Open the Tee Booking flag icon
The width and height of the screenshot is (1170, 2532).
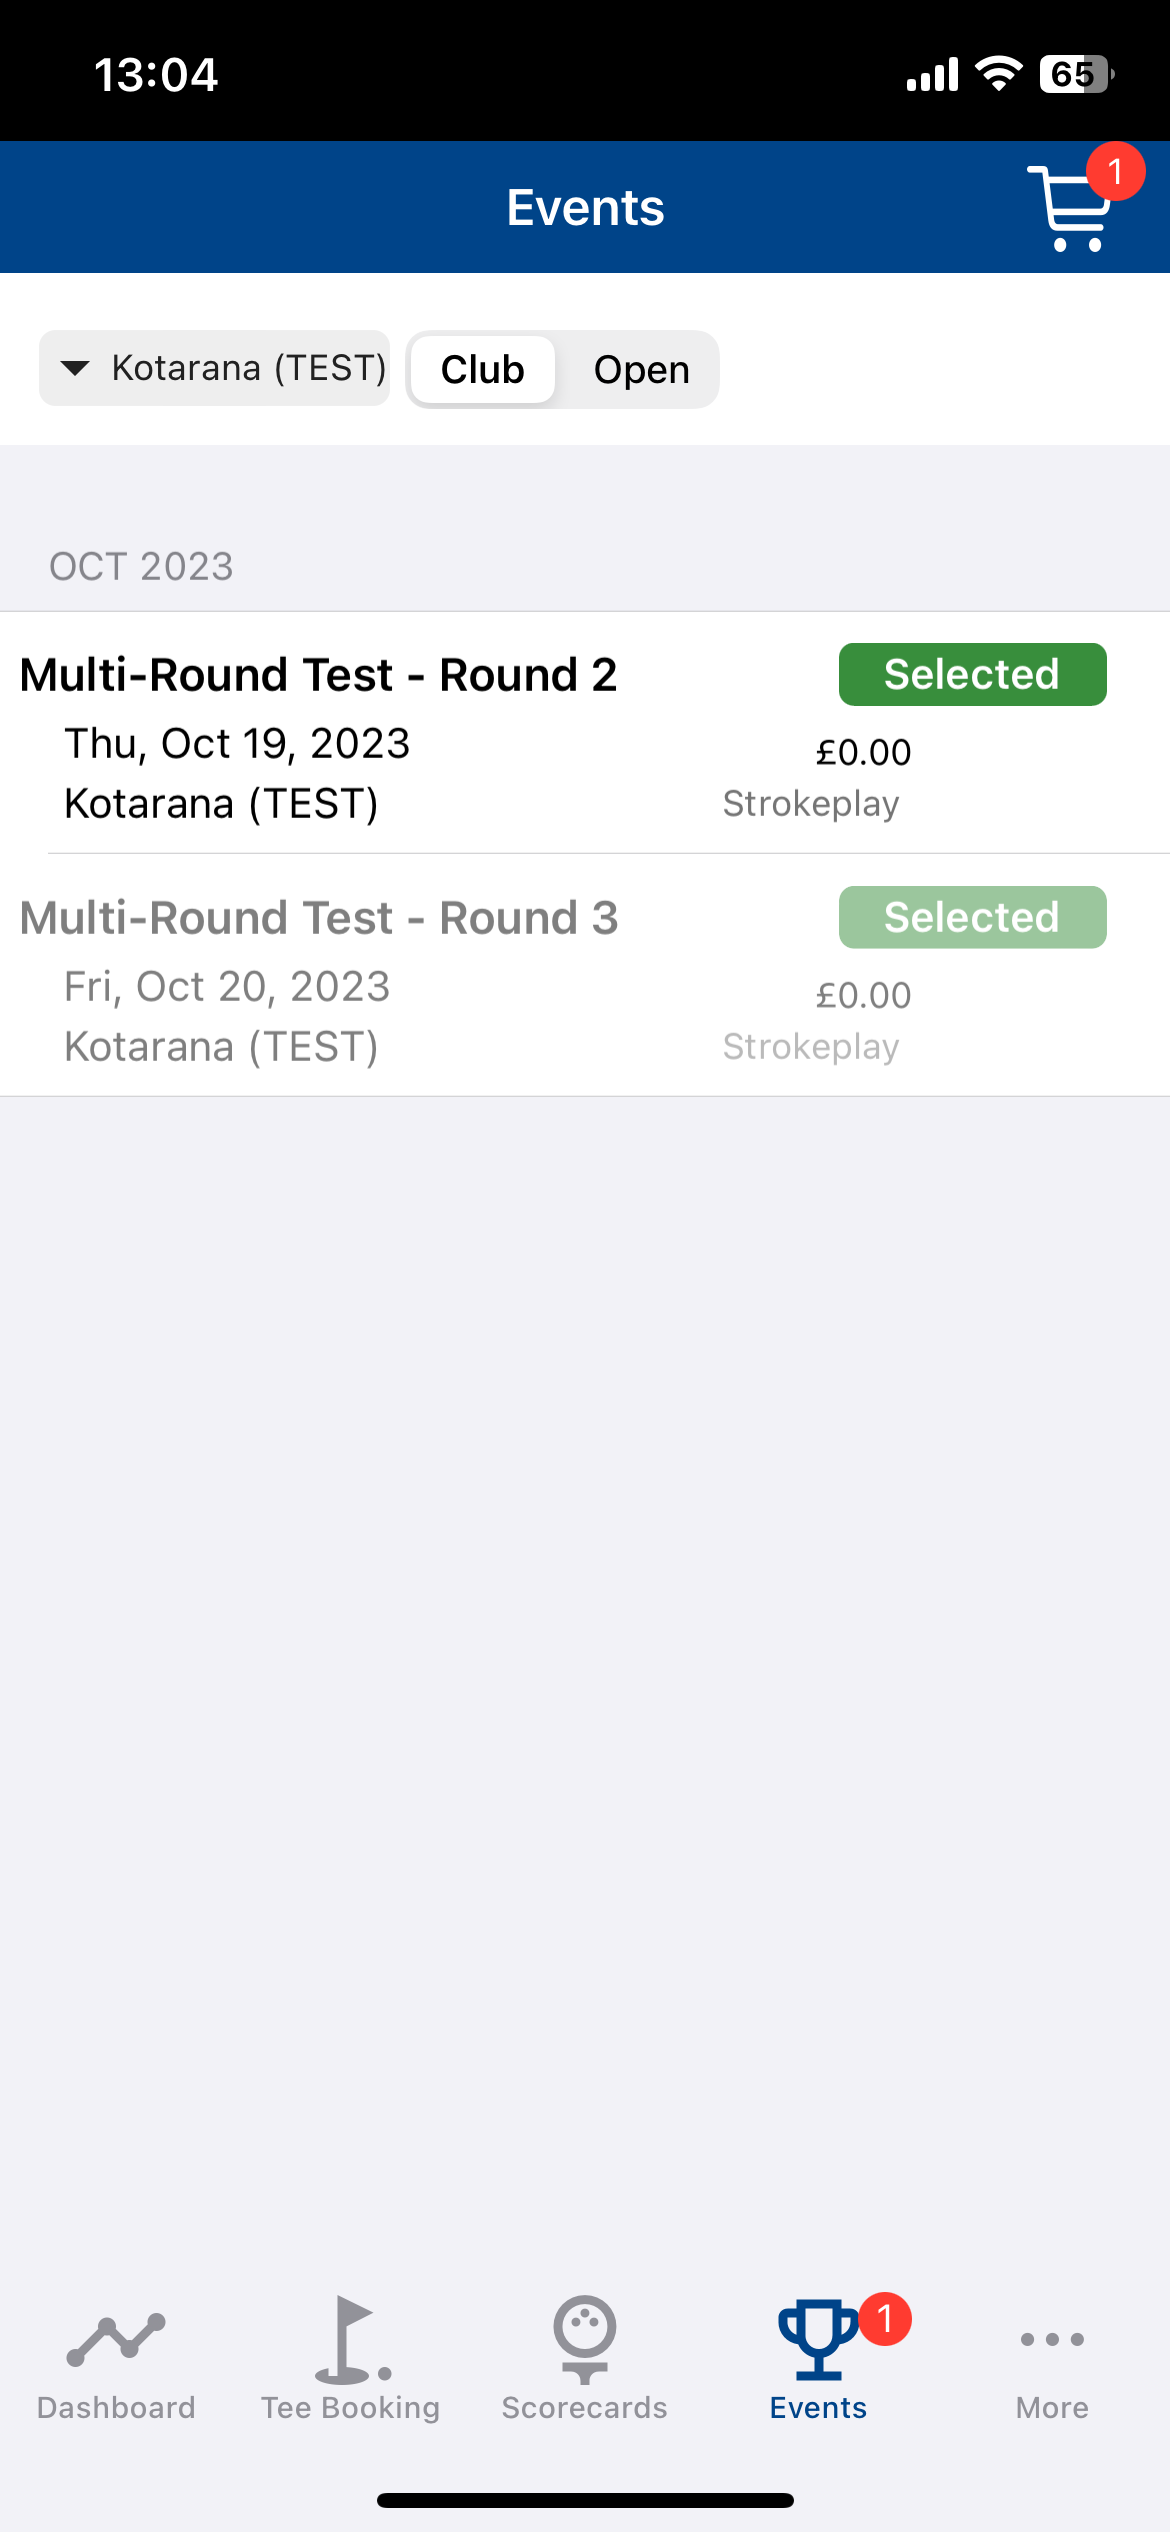(351, 2339)
